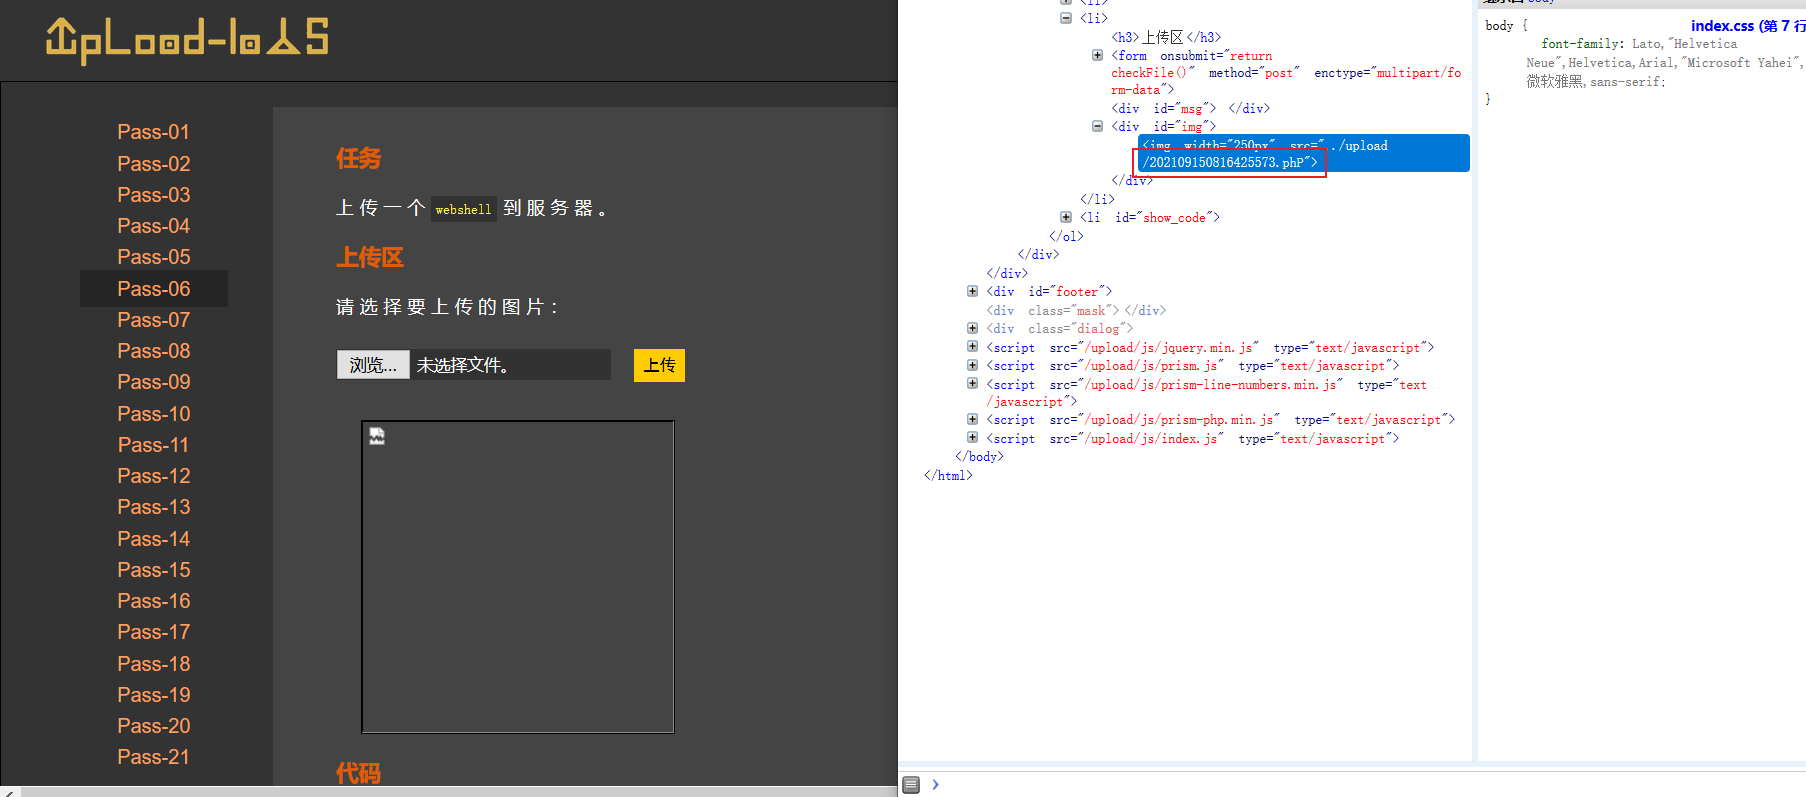Screen dimensions: 1806x797
Task: Select the highlighted img src element row
Action: pyautogui.click(x=1304, y=153)
